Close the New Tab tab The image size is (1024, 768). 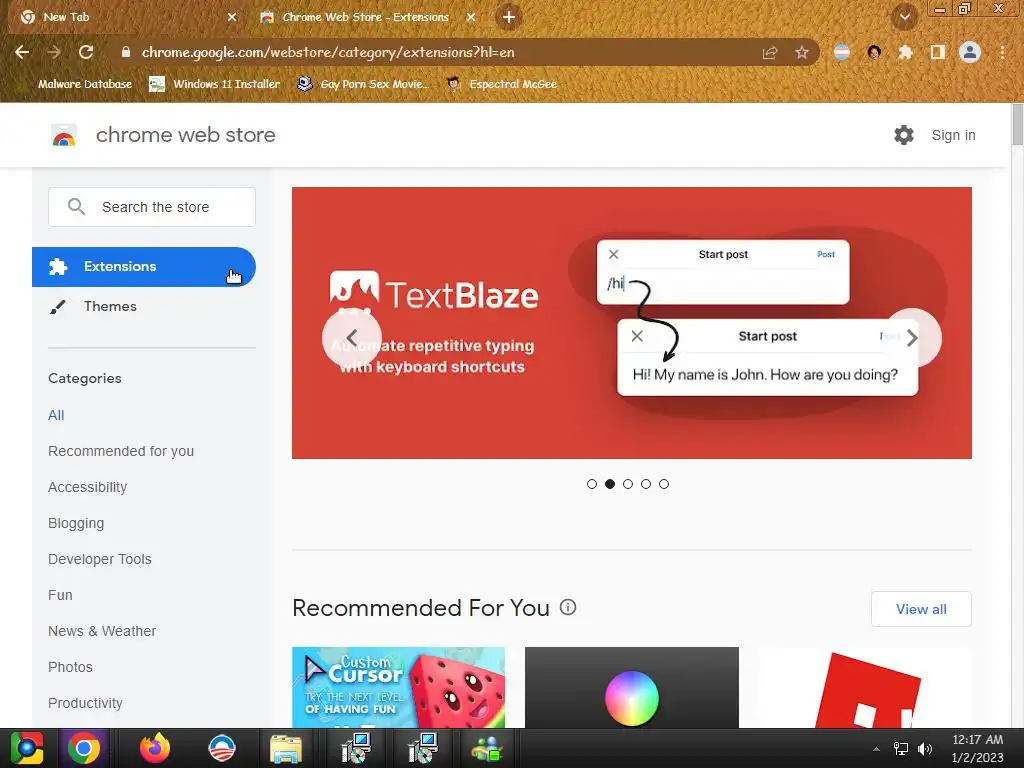tap(232, 18)
